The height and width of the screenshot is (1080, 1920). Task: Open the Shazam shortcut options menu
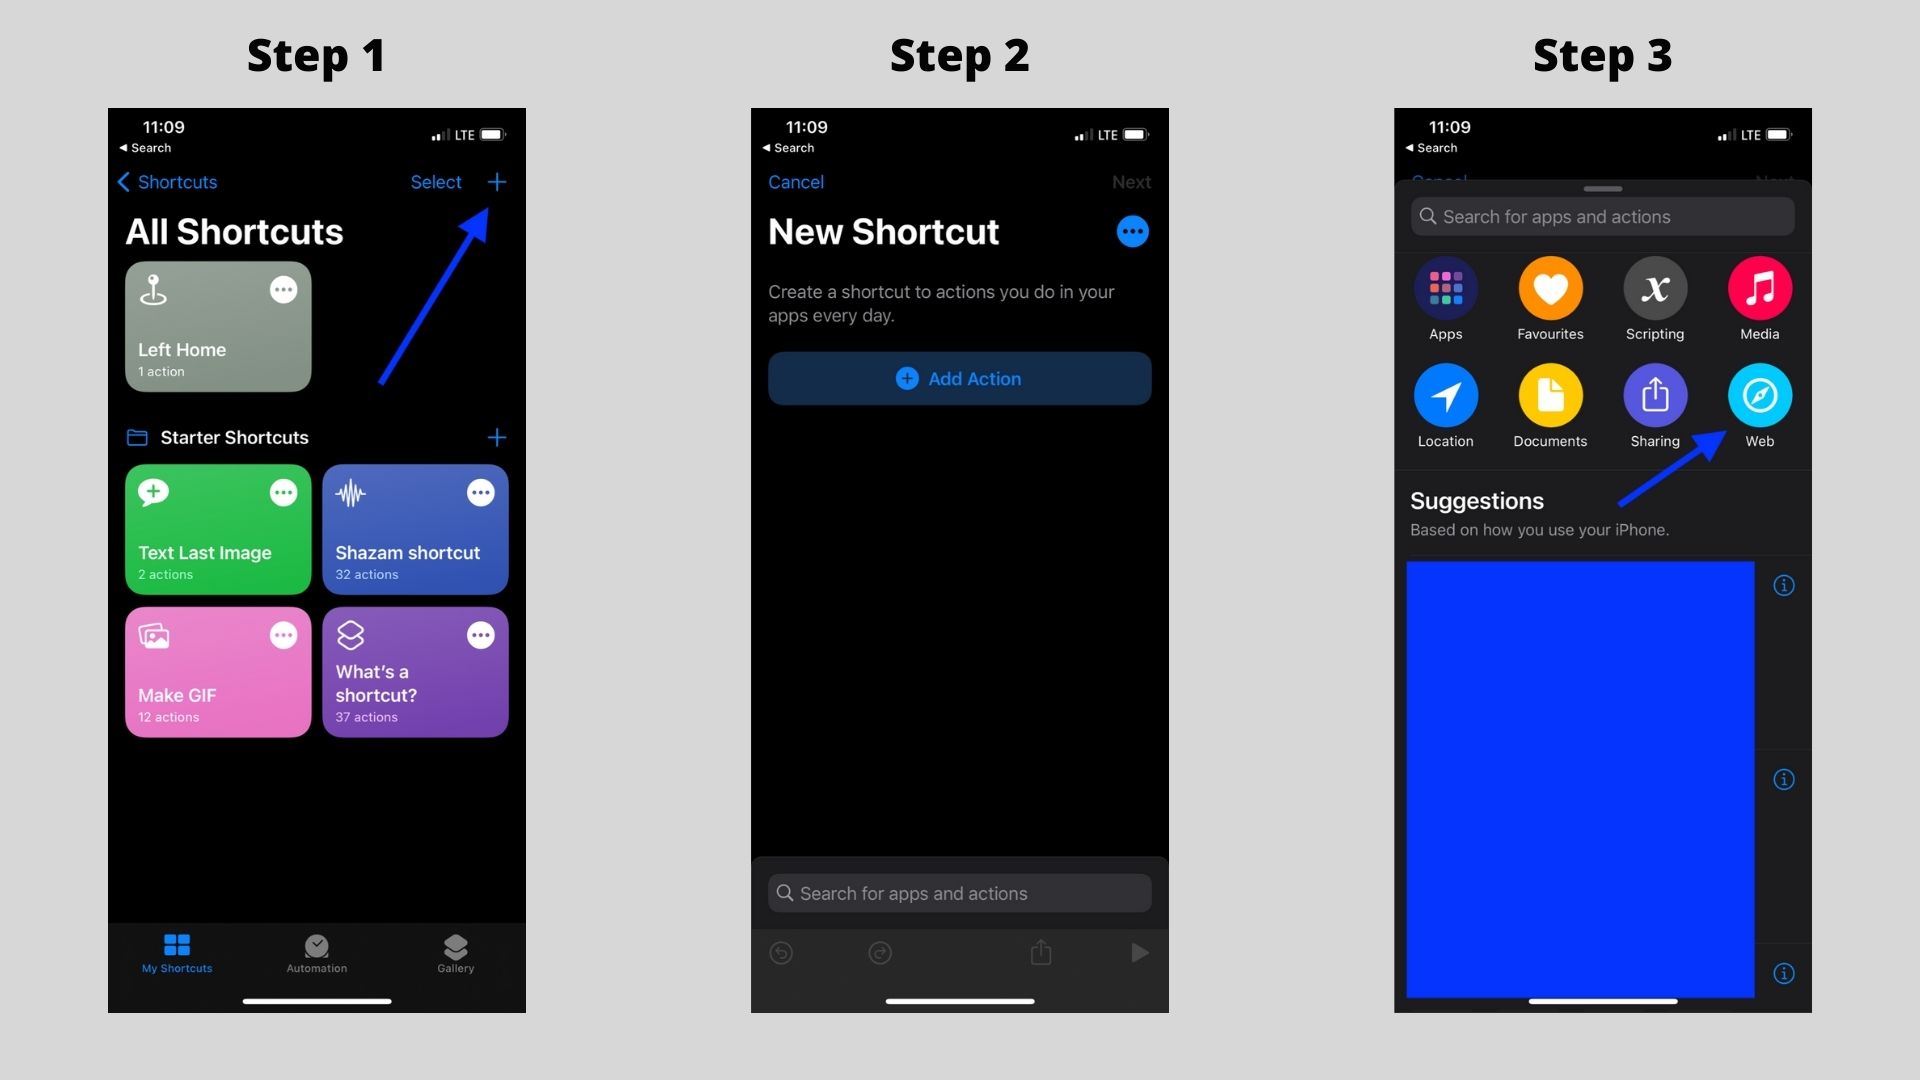(479, 493)
